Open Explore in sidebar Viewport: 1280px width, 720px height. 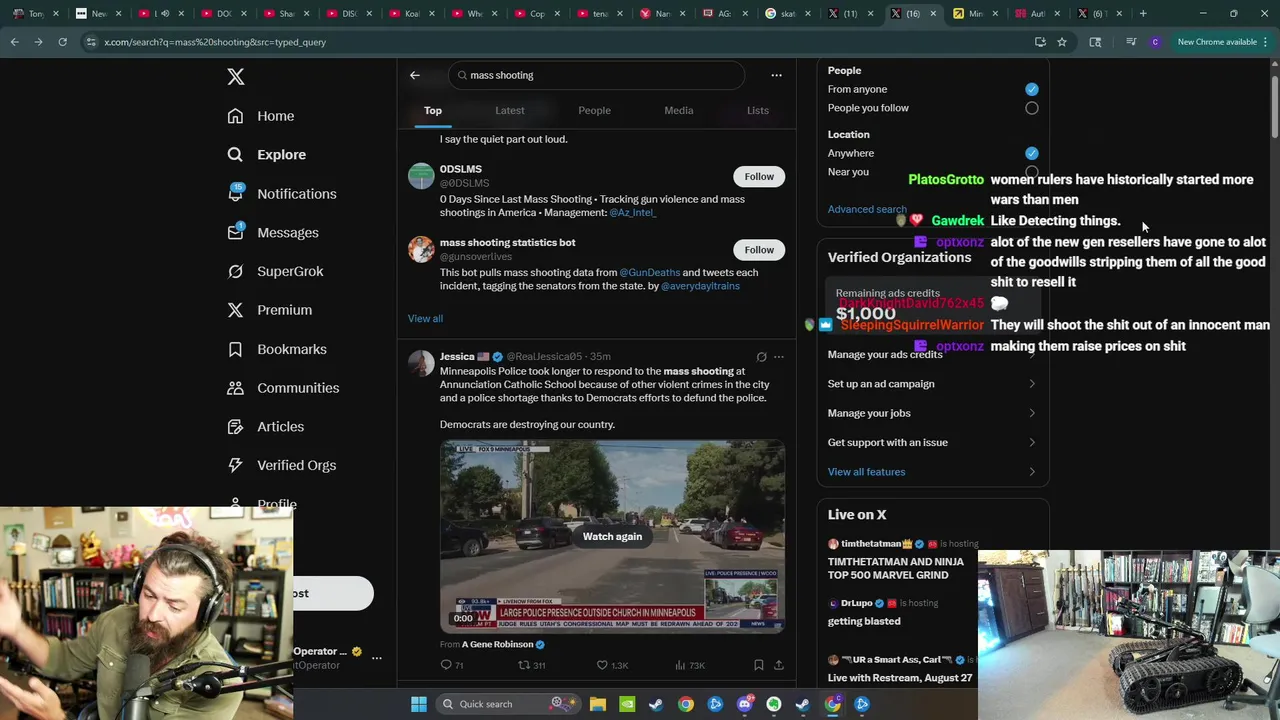(266, 155)
